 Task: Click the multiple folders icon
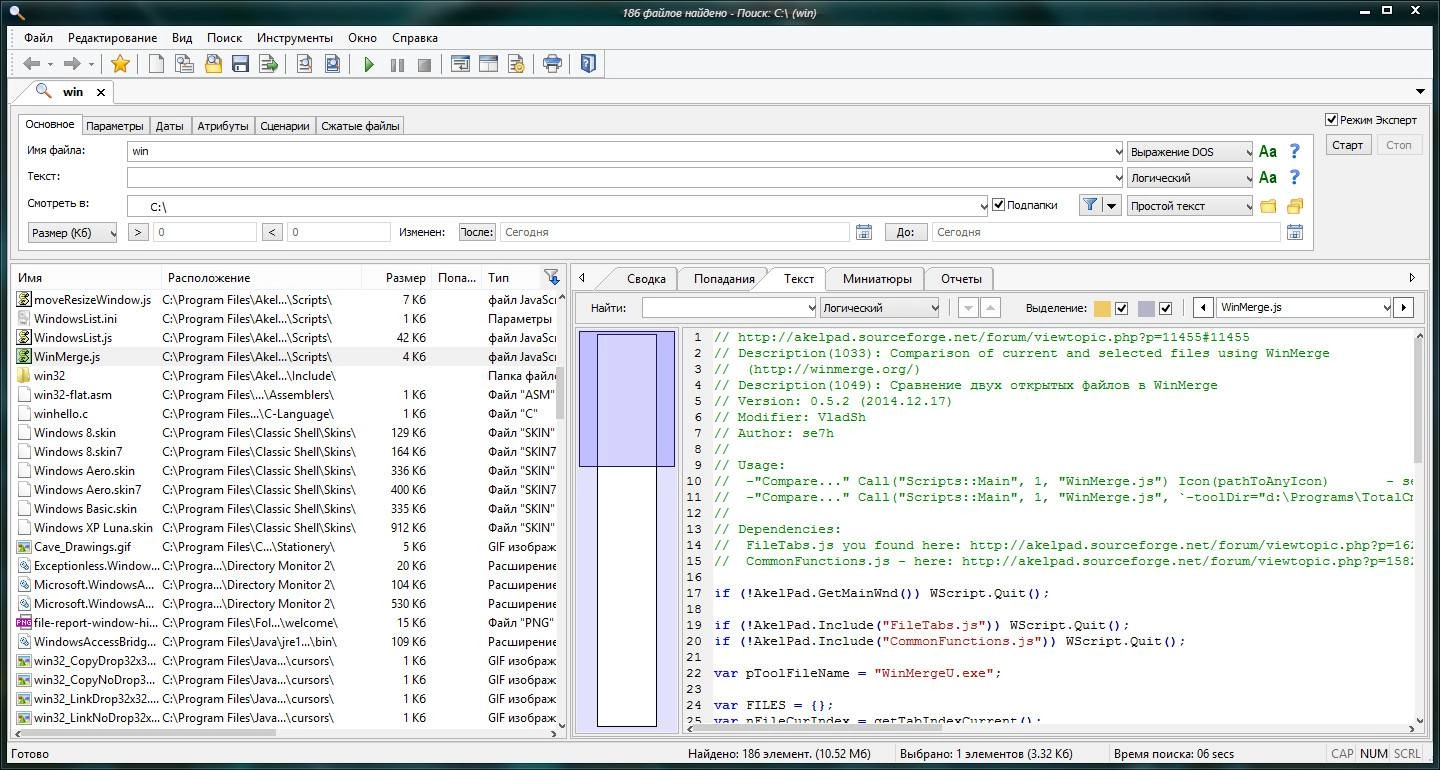(x=1295, y=206)
